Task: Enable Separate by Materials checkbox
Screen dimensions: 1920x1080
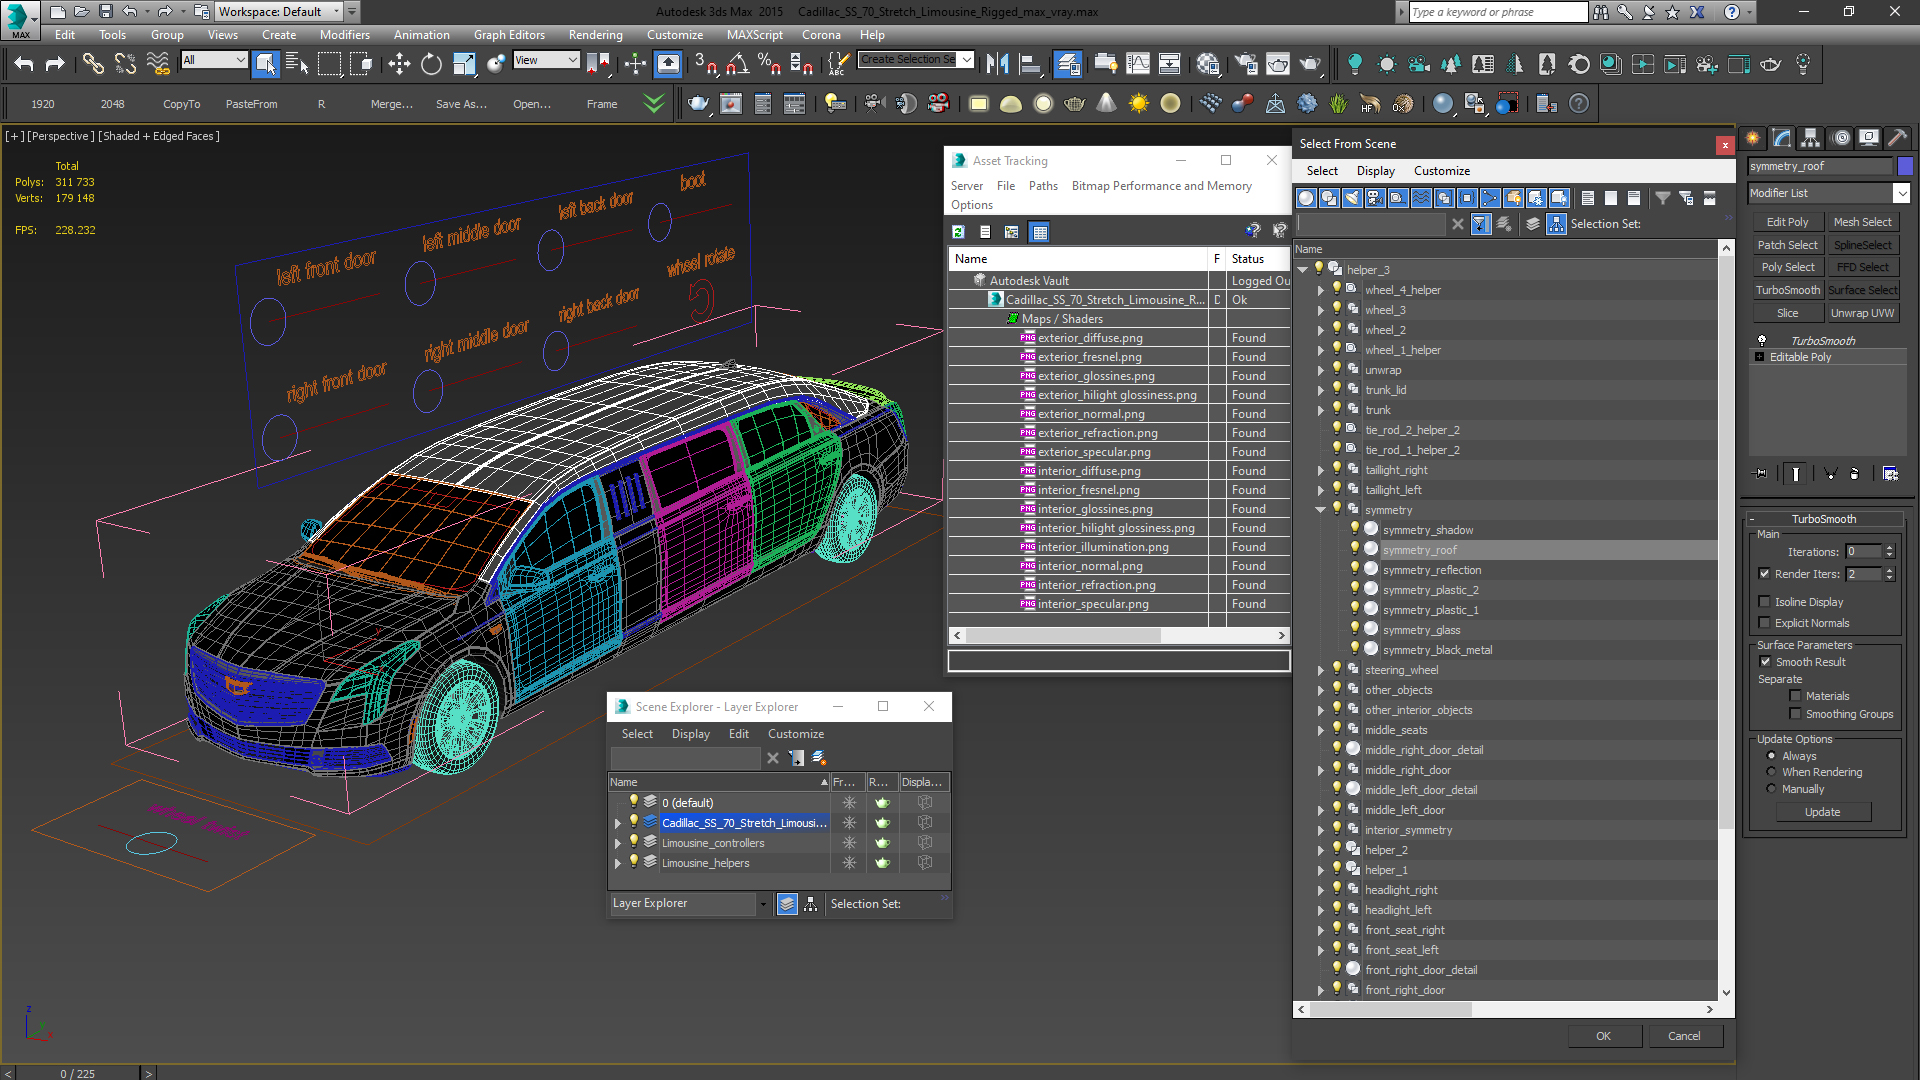Action: point(1796,696)
